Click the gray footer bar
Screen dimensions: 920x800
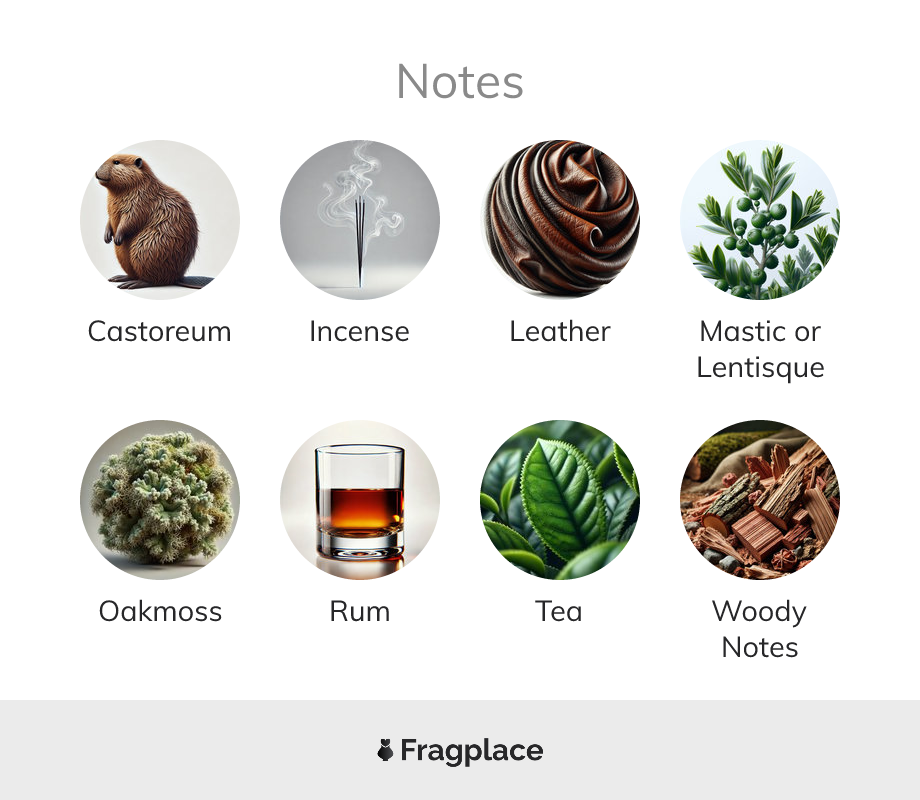point(460,750)
